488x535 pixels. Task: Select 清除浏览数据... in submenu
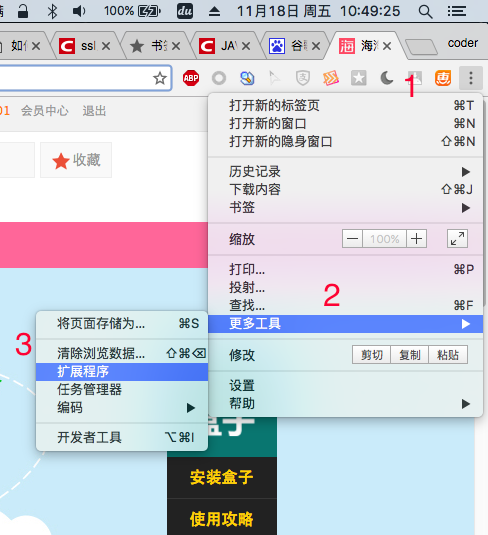click(122, 353)
